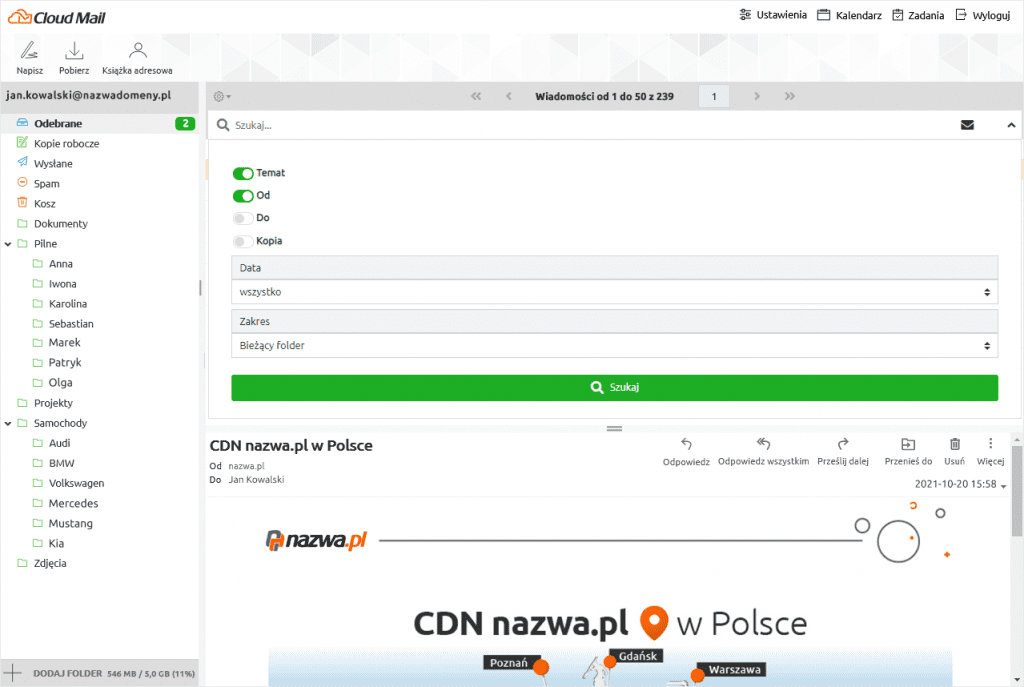This screenshot has width=1024, height=687.
Task: Click DODAJ FOLDER plus button
Action: click(12, 673)
